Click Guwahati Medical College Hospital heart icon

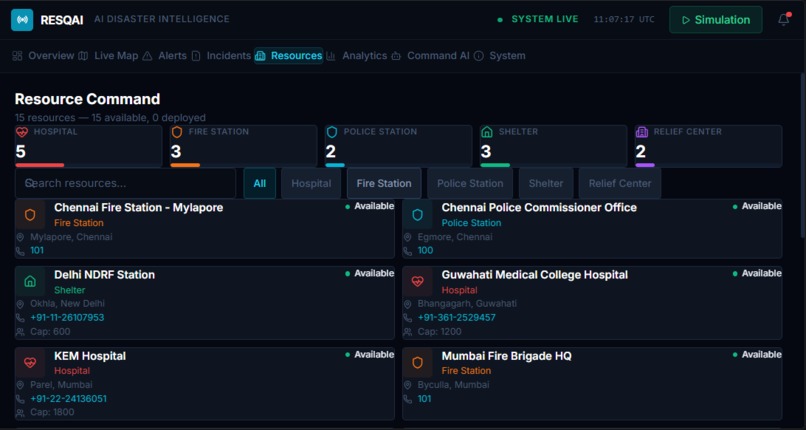tap(417, 282)
